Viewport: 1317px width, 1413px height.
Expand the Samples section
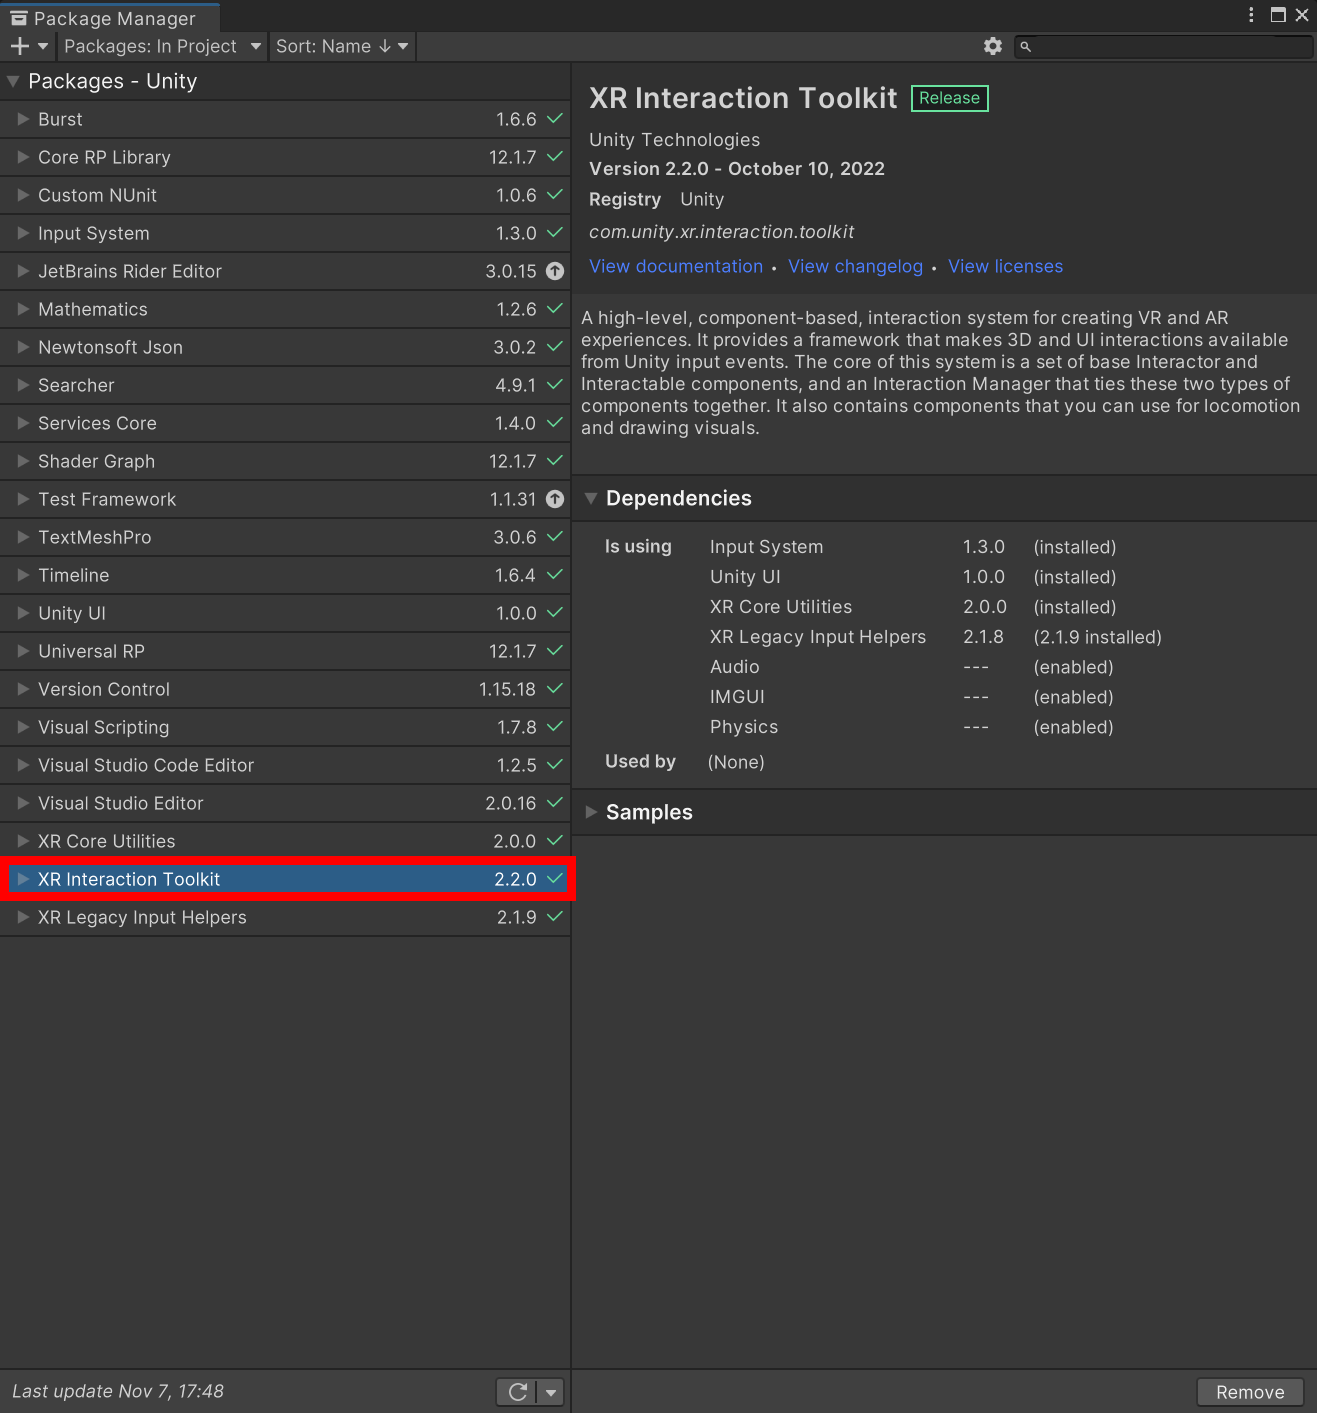(x=591, y=812)
